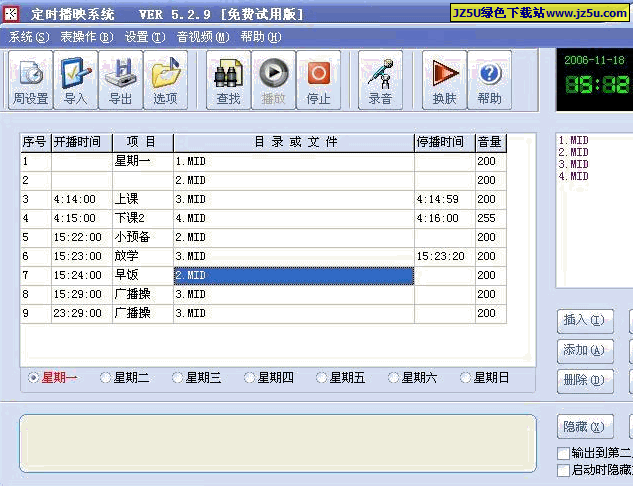The height and width of the screenshot is (486, 633).
Task: Open the 选项 options folder icon
Action: tap(166, 80)
